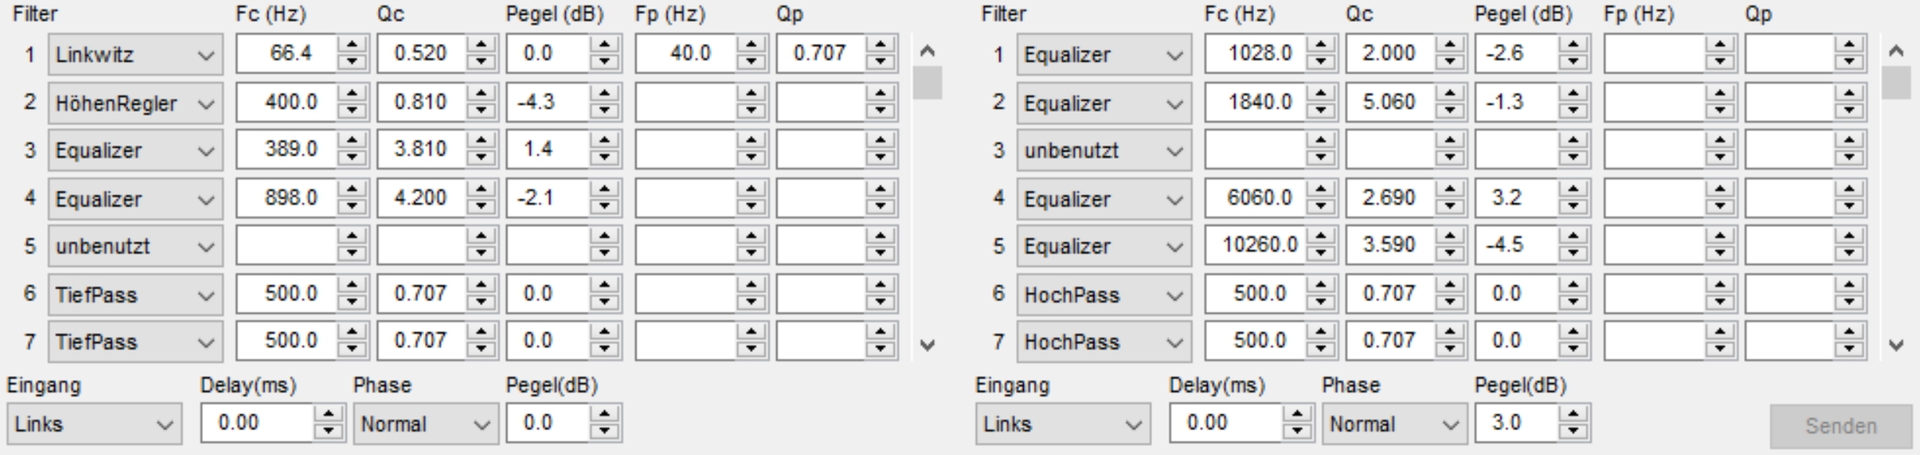Click the Qp field of the Linkwitz filter
Screen dimensions: 1920x455
tap(819, 53)
